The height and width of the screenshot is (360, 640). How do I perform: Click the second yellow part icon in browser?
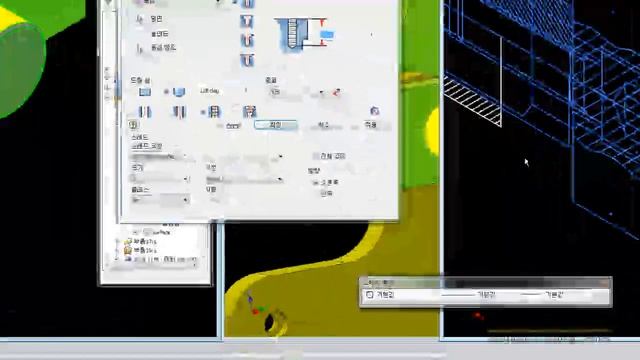128,250
